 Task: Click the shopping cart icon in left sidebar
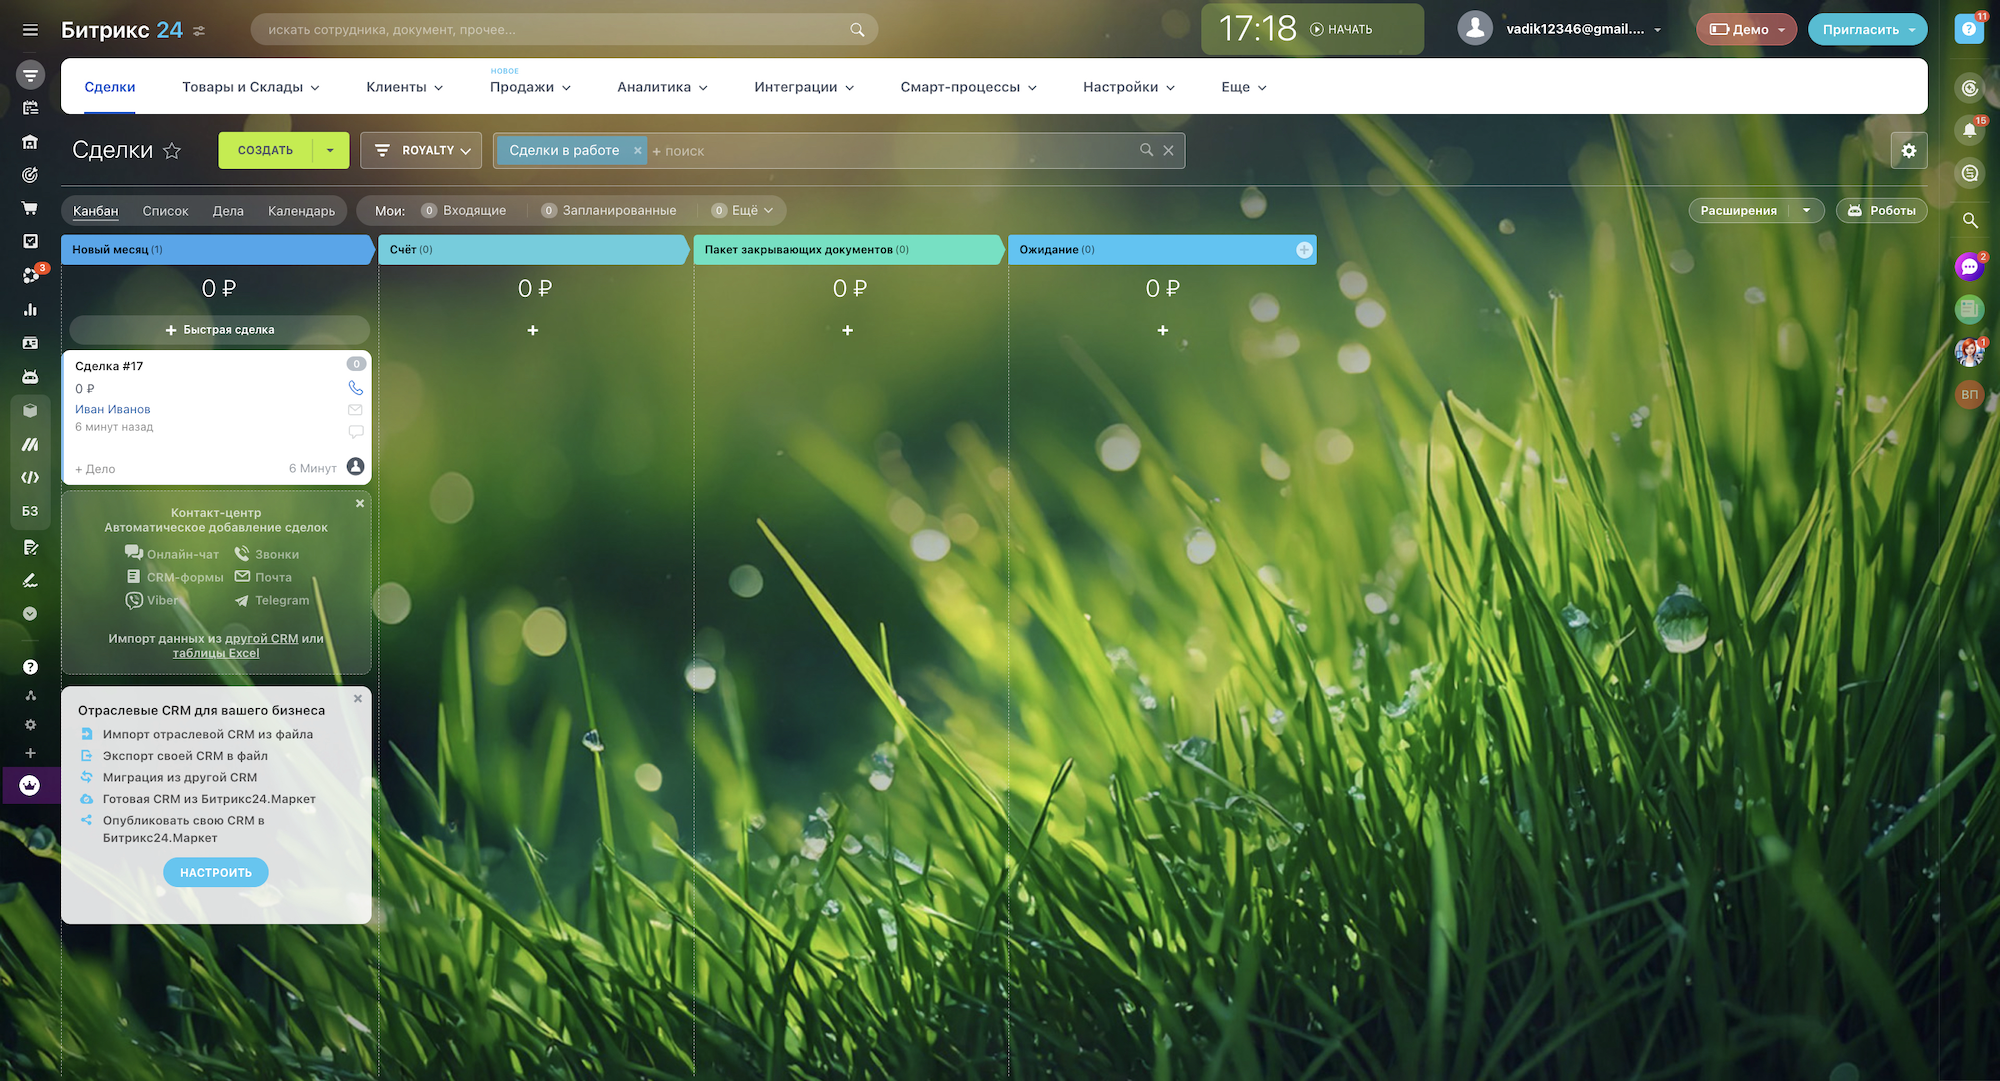point(30,208)
